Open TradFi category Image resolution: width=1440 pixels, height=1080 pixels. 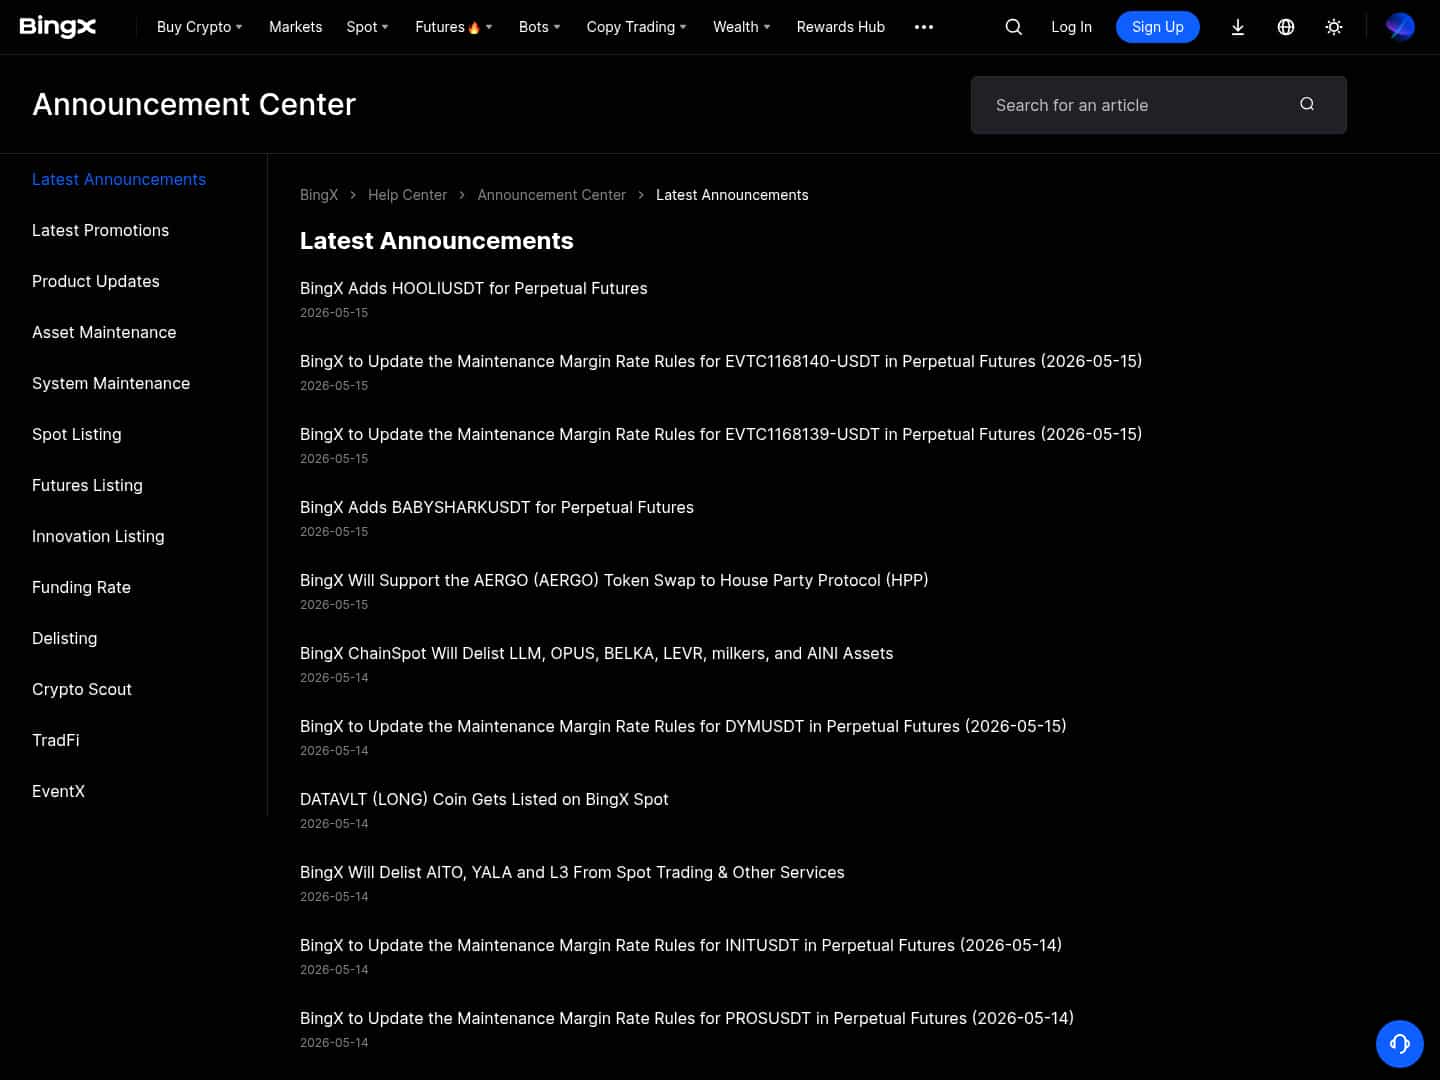tap(56, 740)
